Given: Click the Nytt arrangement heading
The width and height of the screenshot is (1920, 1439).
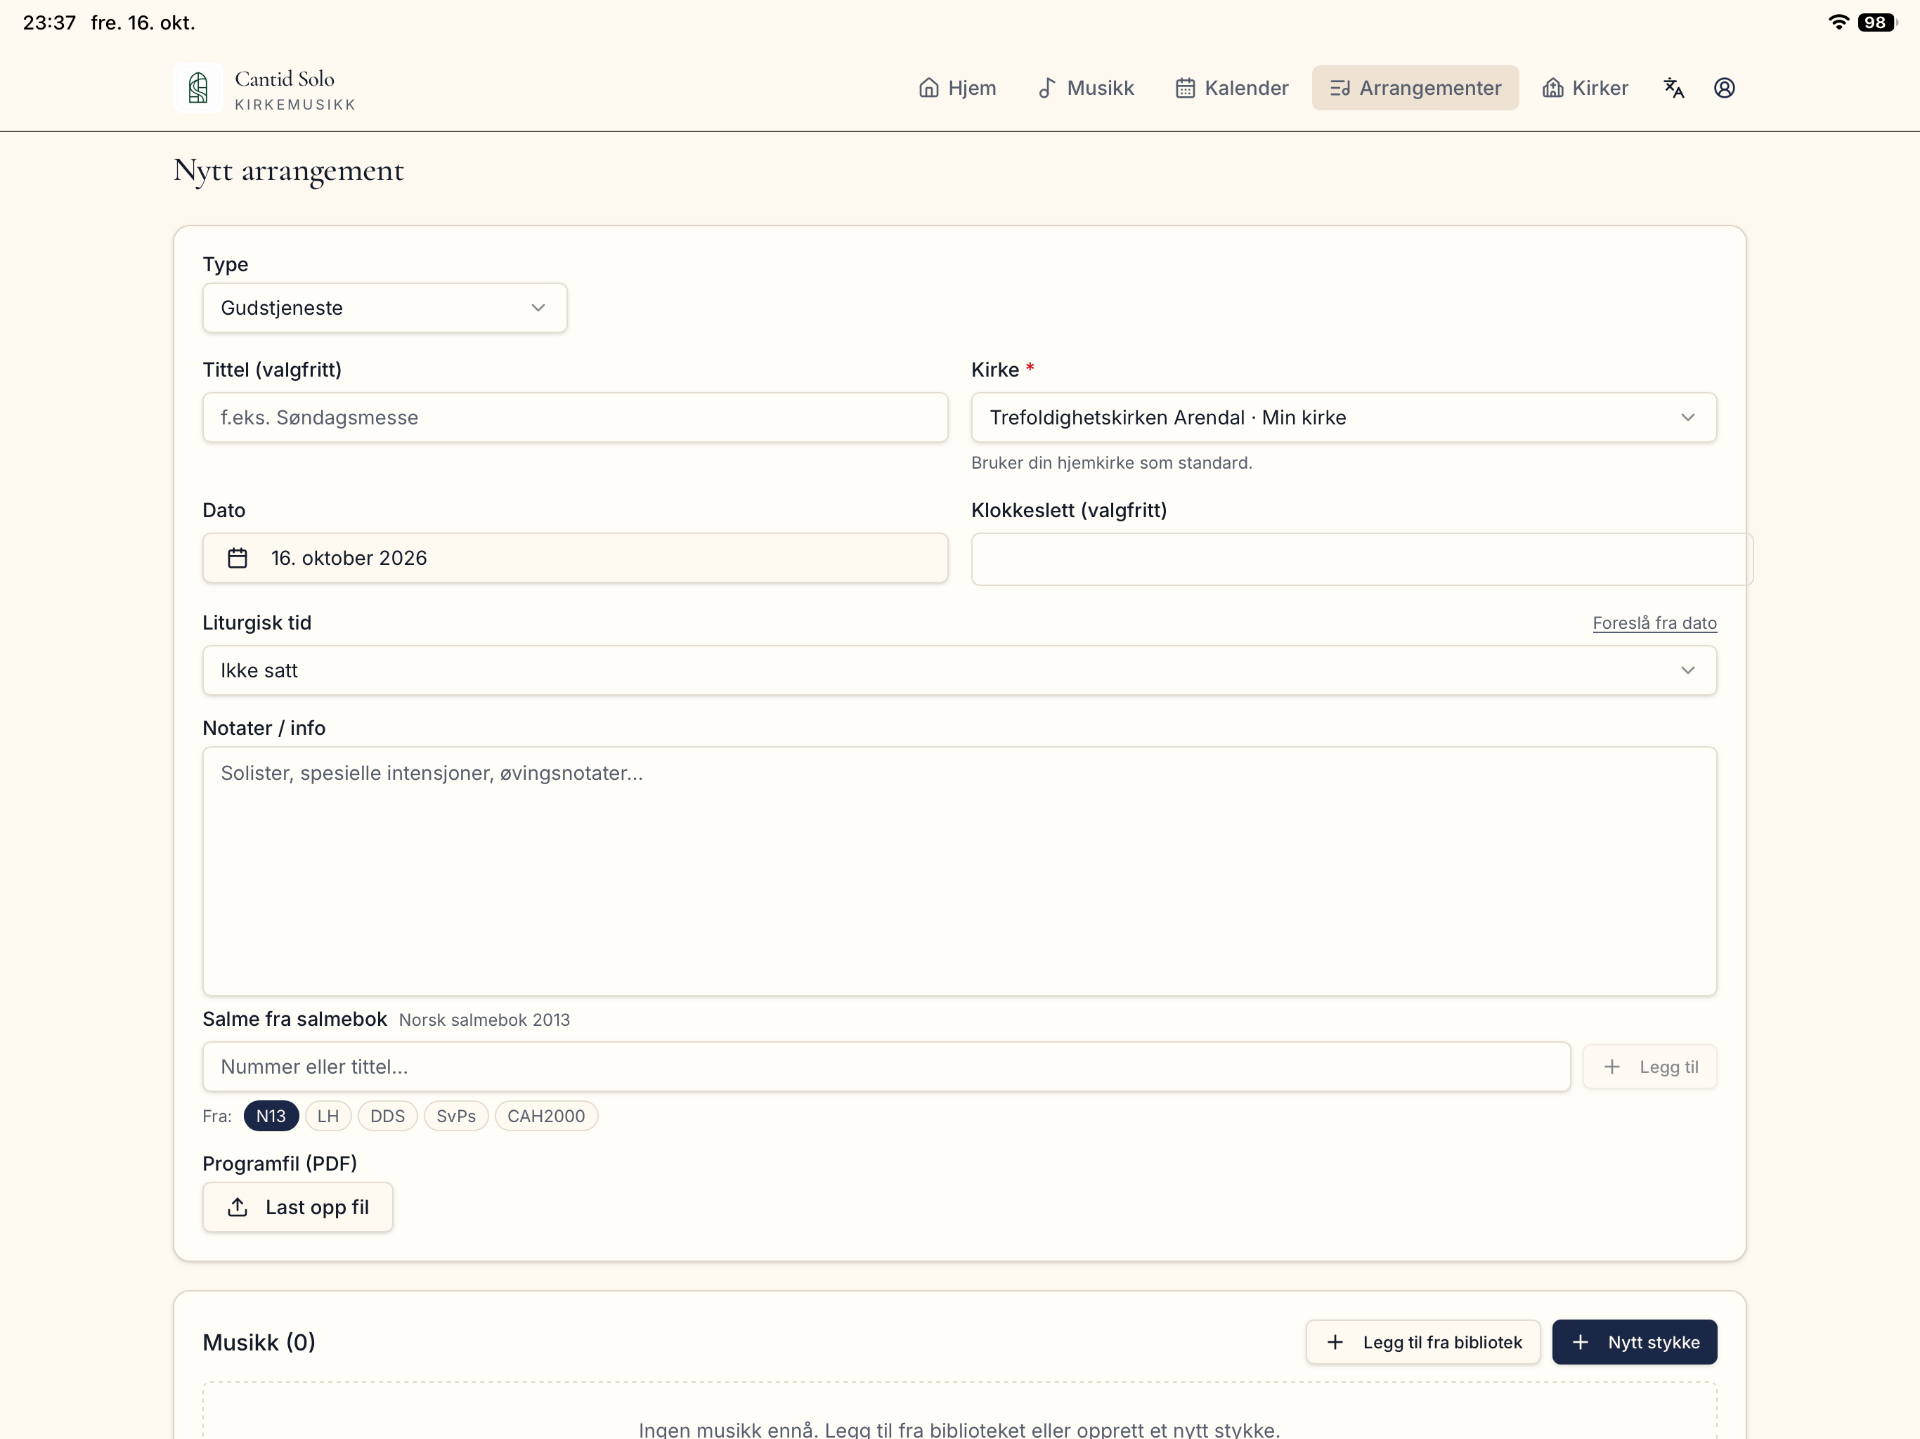Looking at the screenshot, I should (289, 171).
